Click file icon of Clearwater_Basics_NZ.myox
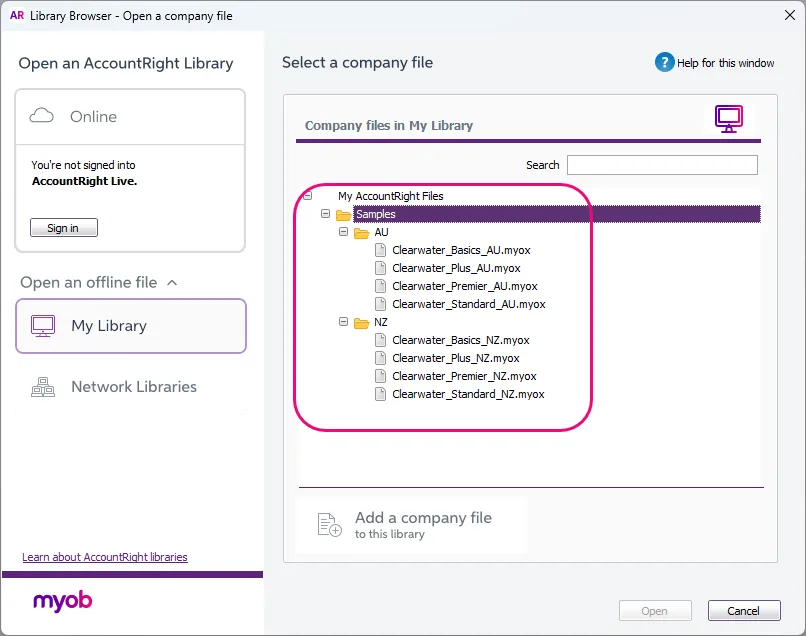The width and height of the screenshot is (806, 636). (x=380, y=340)
